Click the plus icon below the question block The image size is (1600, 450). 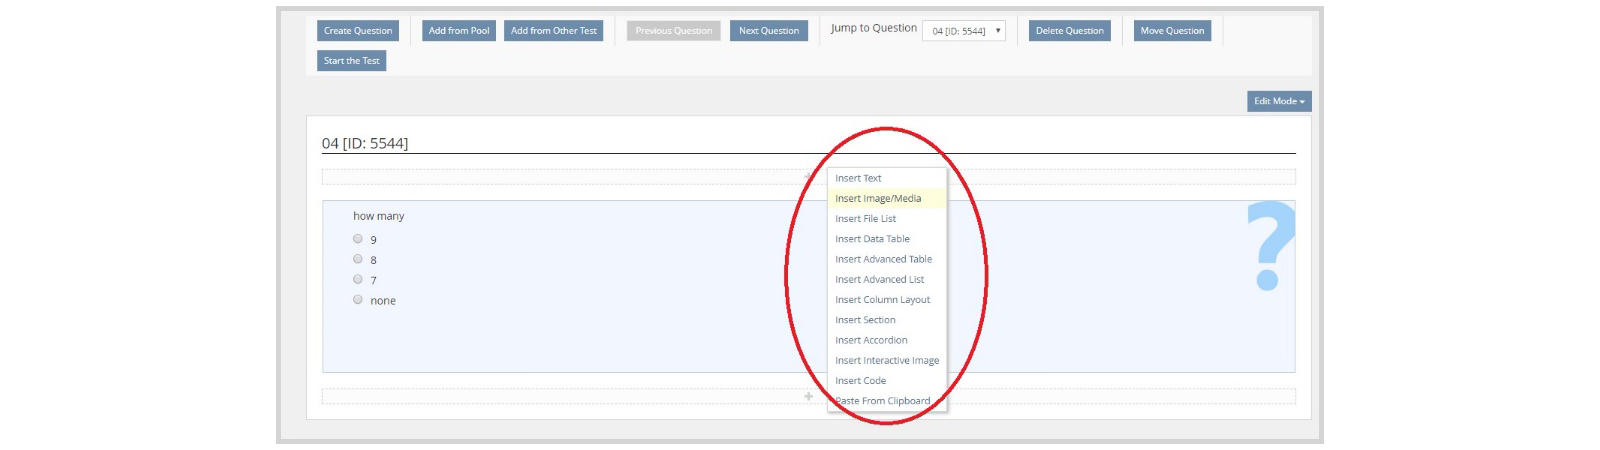[808, 397]
